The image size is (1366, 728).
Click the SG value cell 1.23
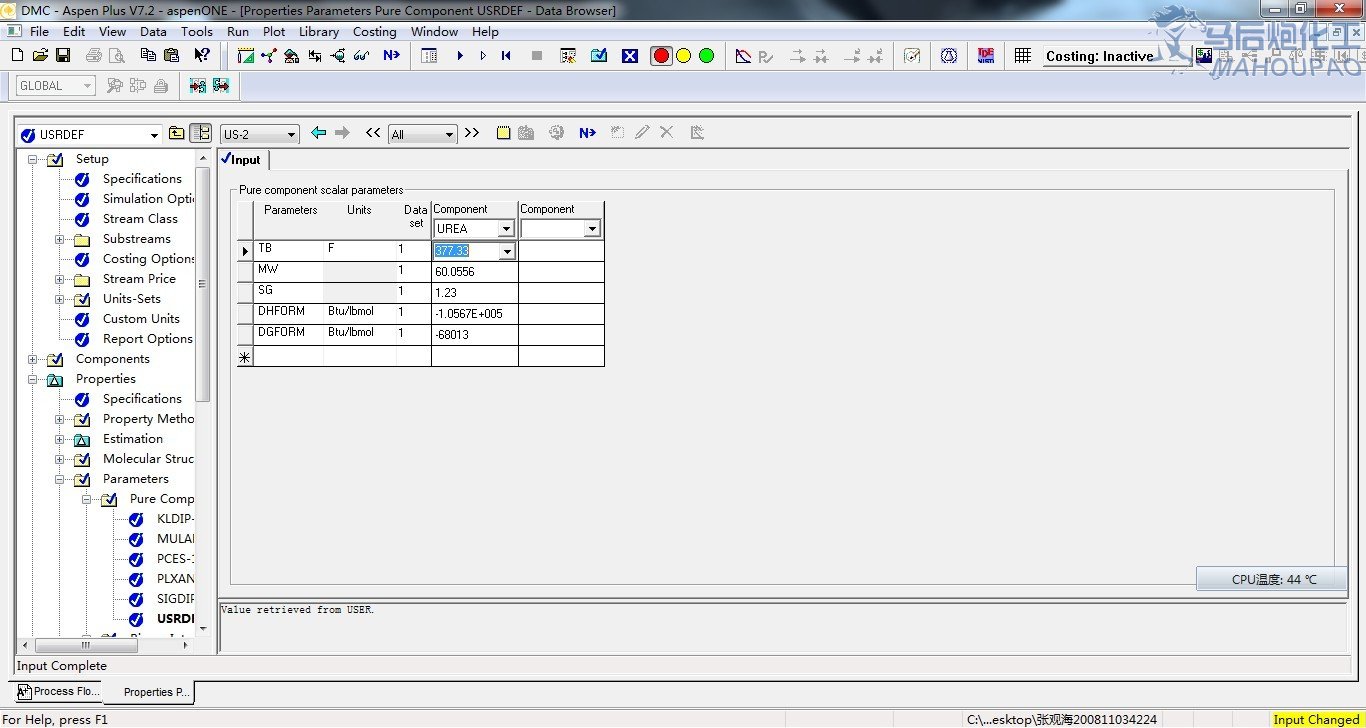[x=474, y=293]
